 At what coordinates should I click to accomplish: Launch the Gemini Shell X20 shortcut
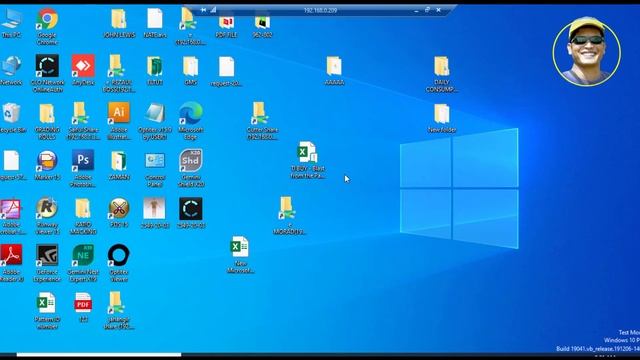click(x=191, y=161)
